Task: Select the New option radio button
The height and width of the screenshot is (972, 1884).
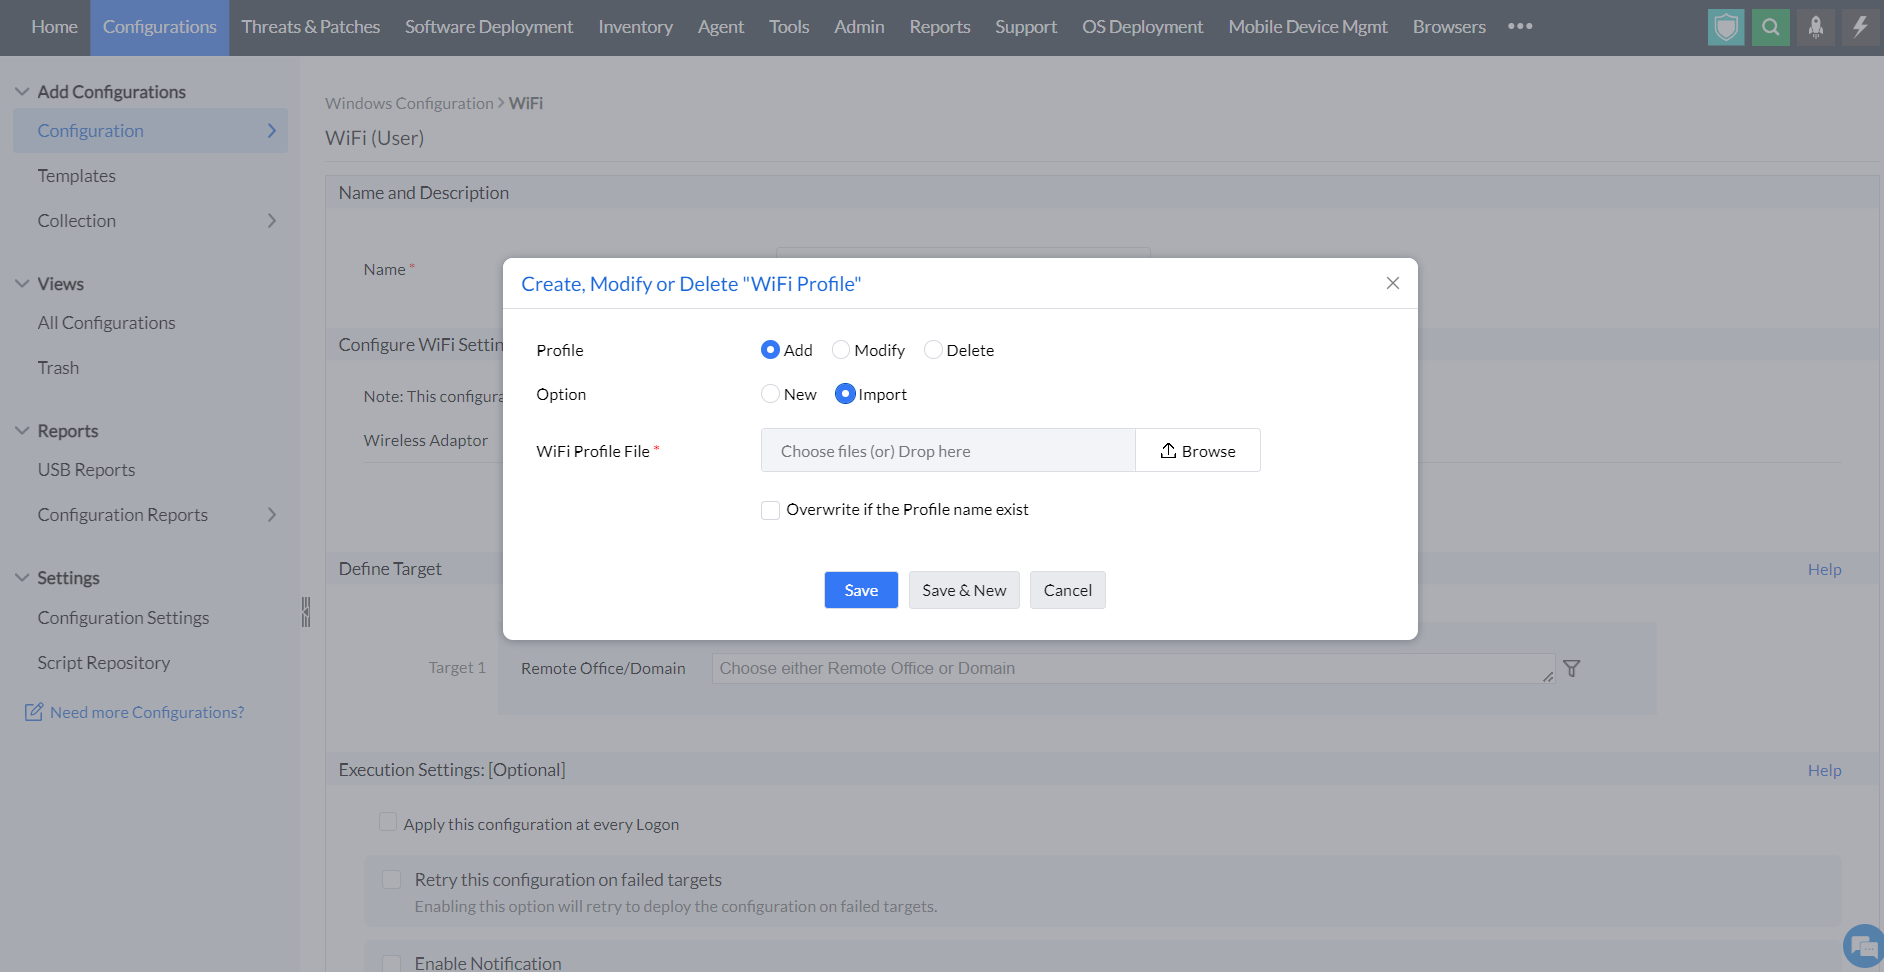Action: [770, 394]
